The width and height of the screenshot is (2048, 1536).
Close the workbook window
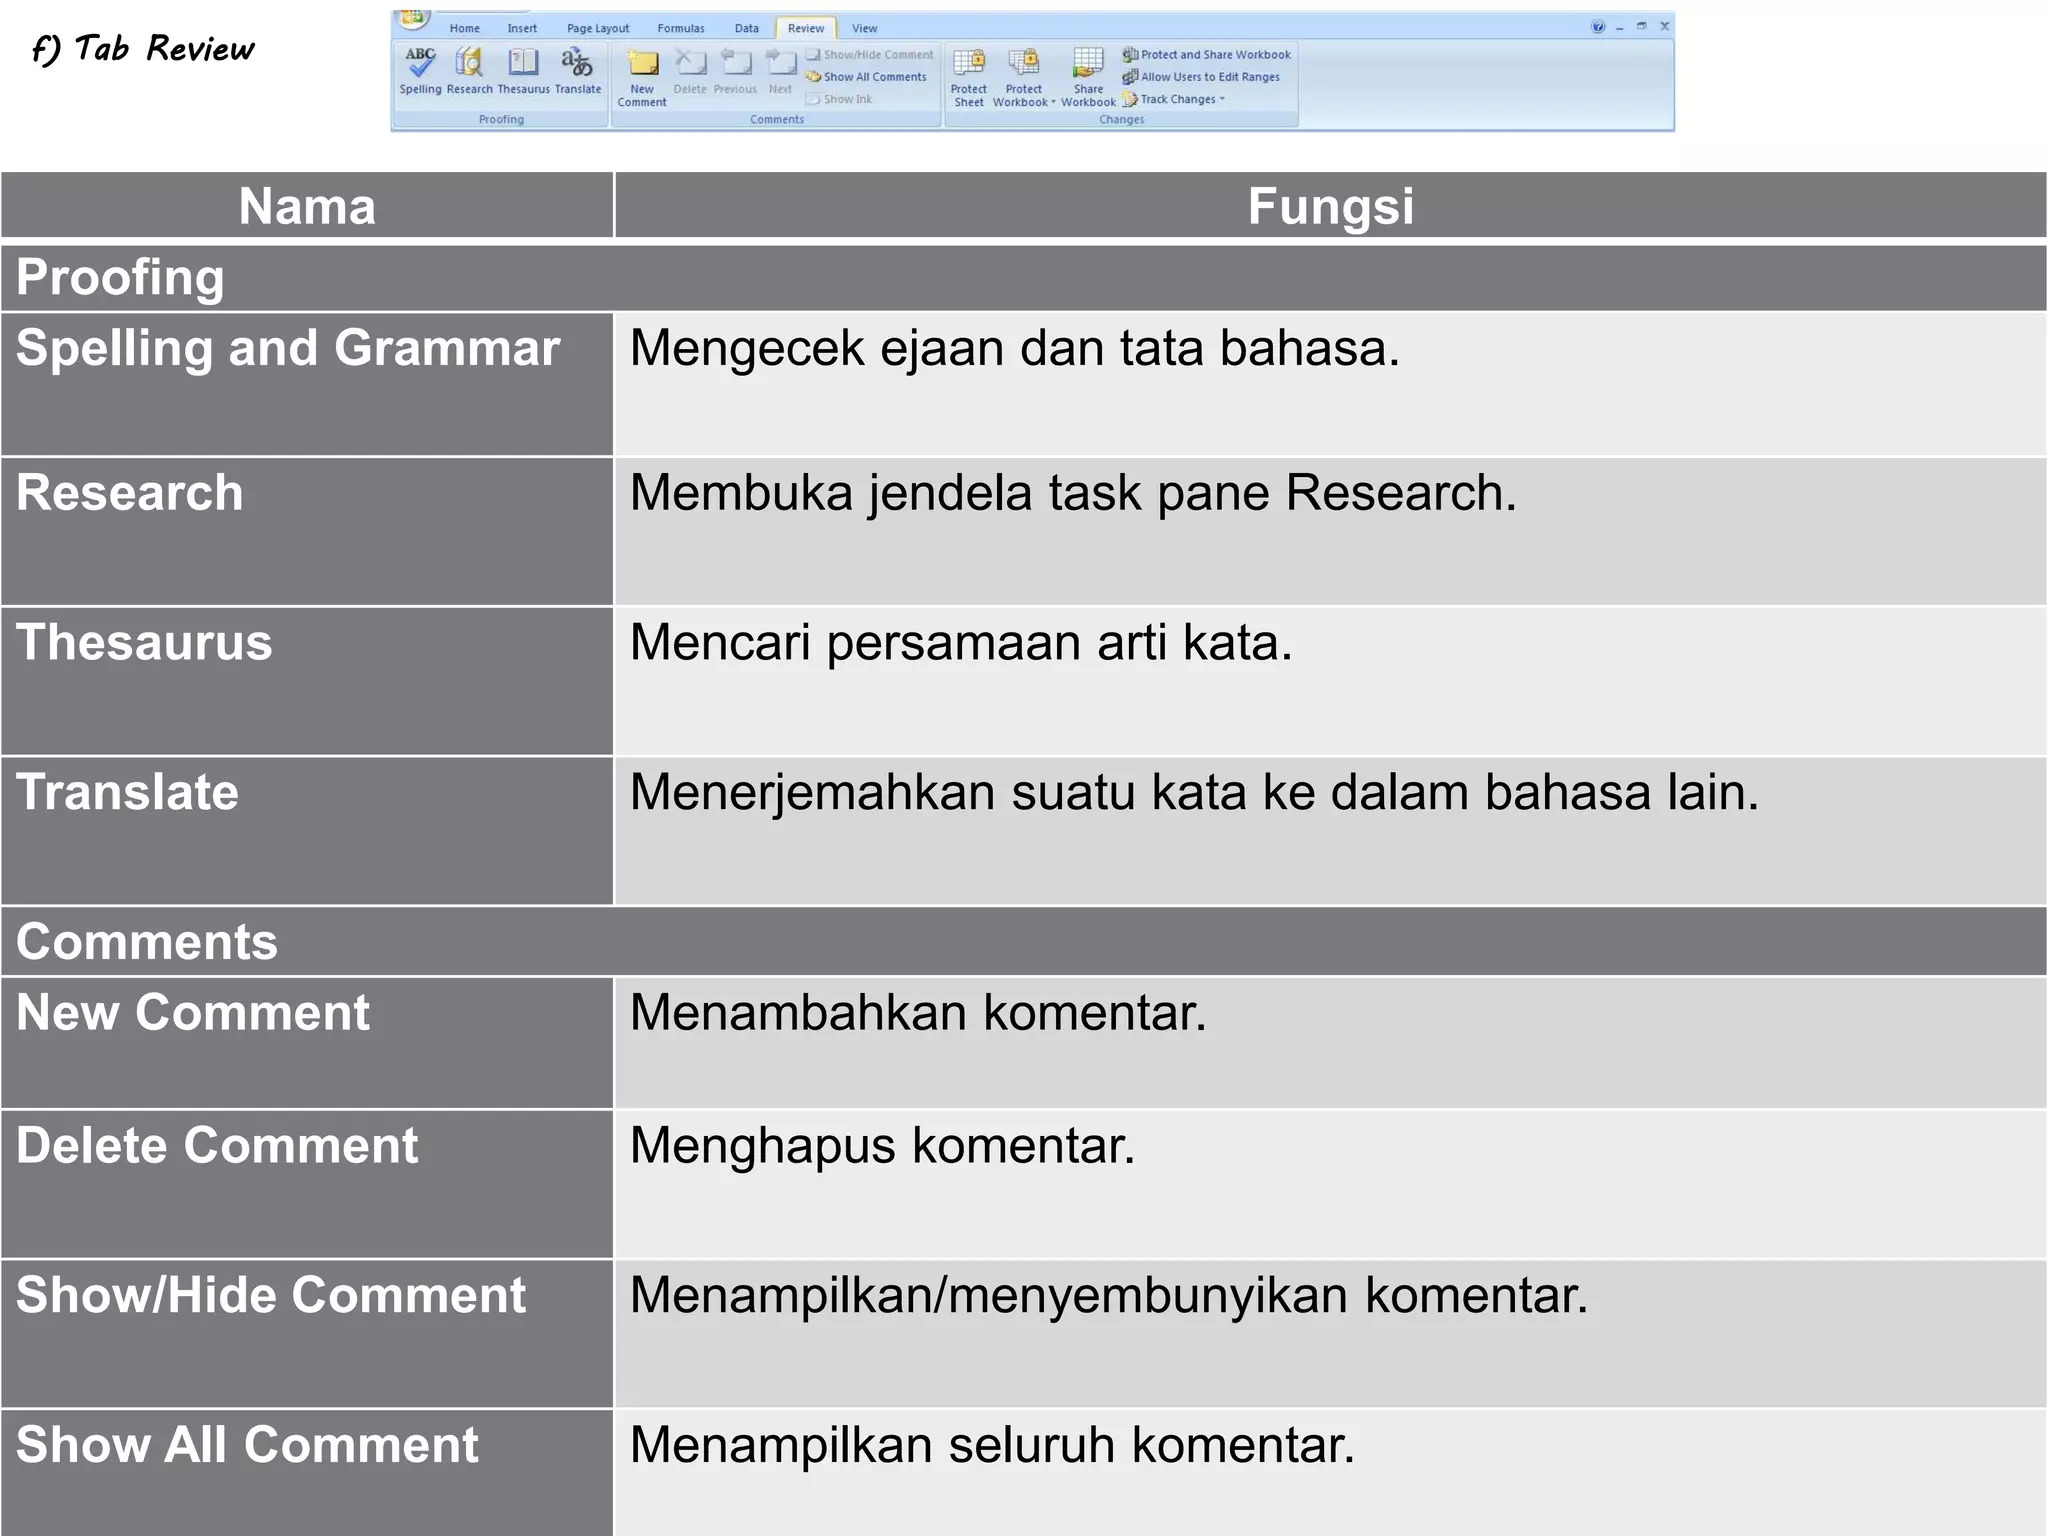[x=1665, y=27]
